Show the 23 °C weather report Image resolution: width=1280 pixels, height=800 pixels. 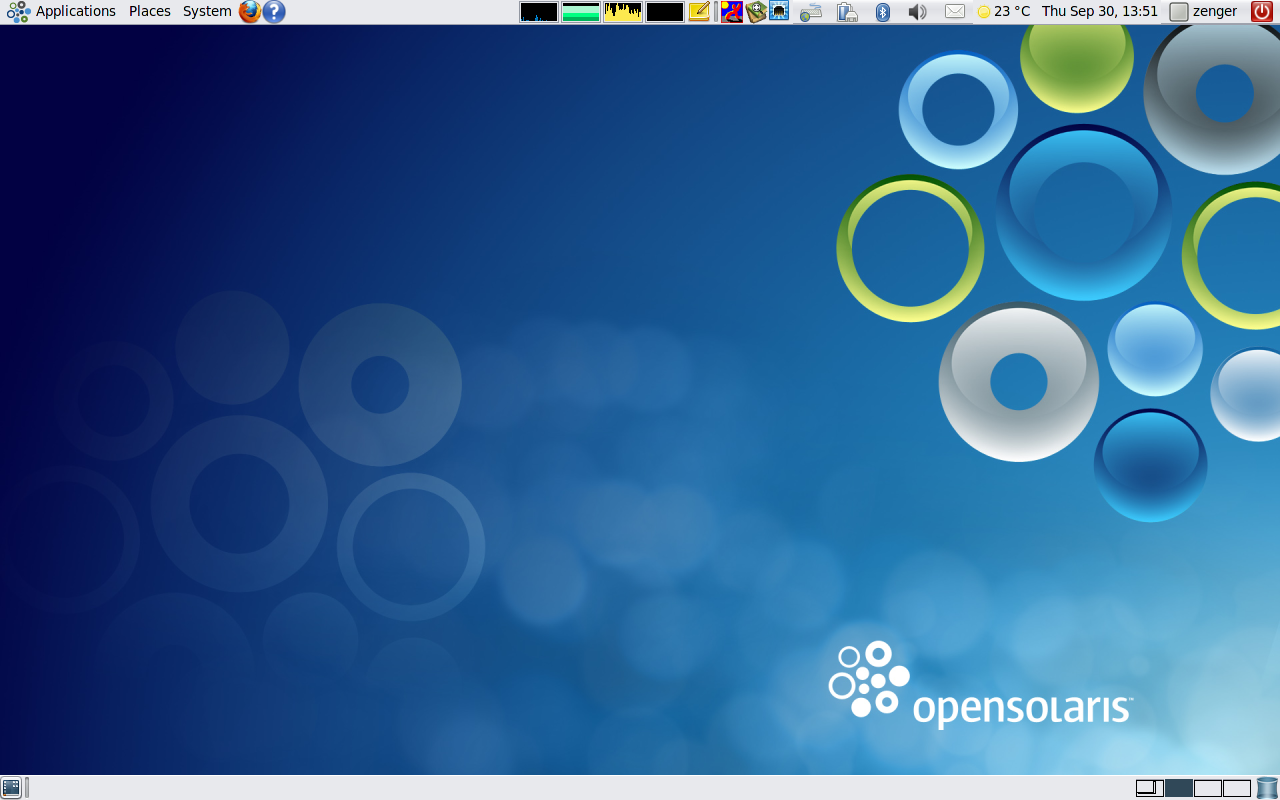pos(1004,12)
